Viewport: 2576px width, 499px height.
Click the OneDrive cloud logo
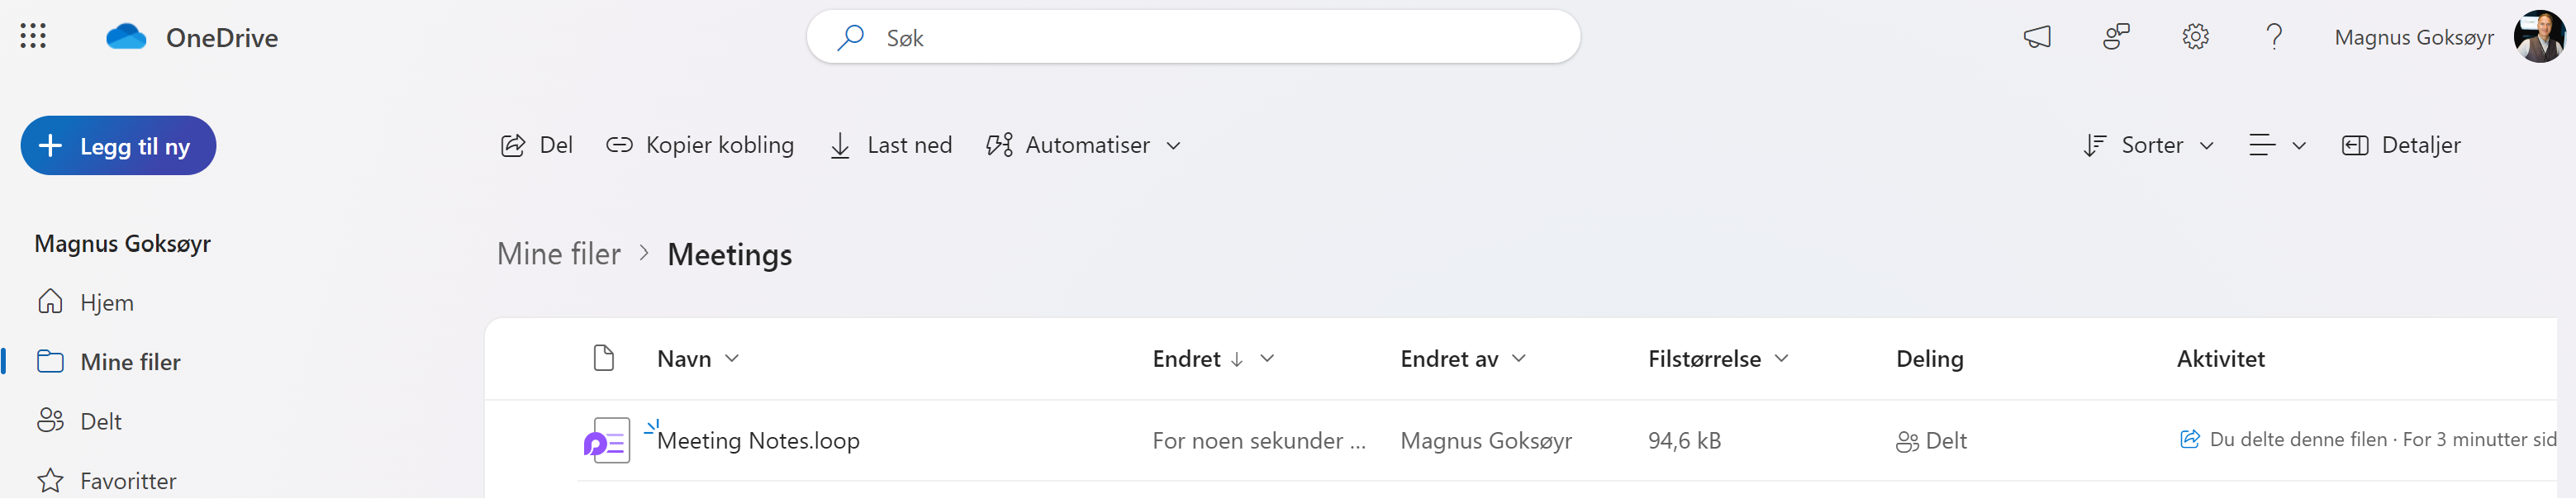pos(126,37)
